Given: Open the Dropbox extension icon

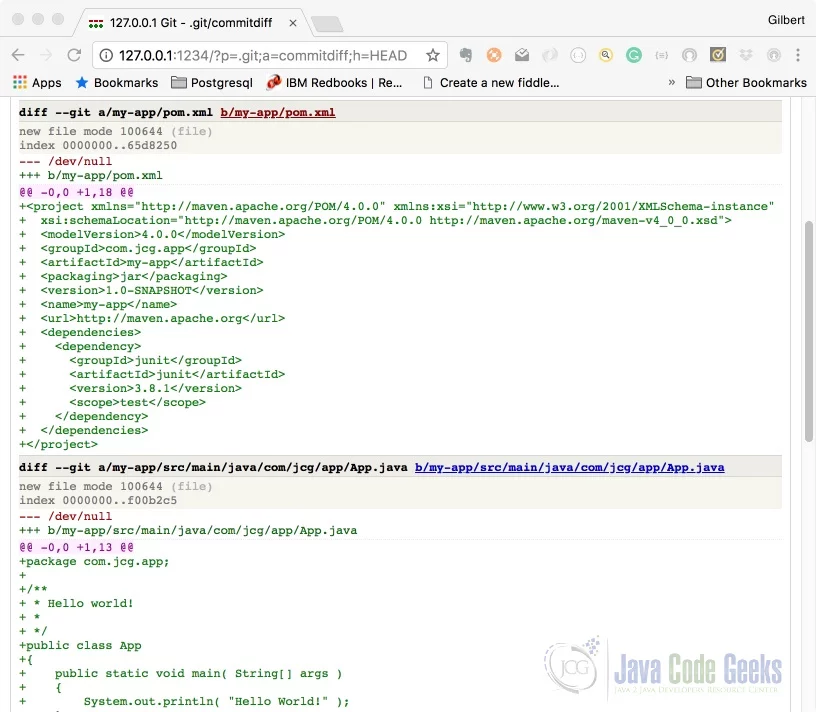Looking at the screenshot, I should [x=746, y=55].
